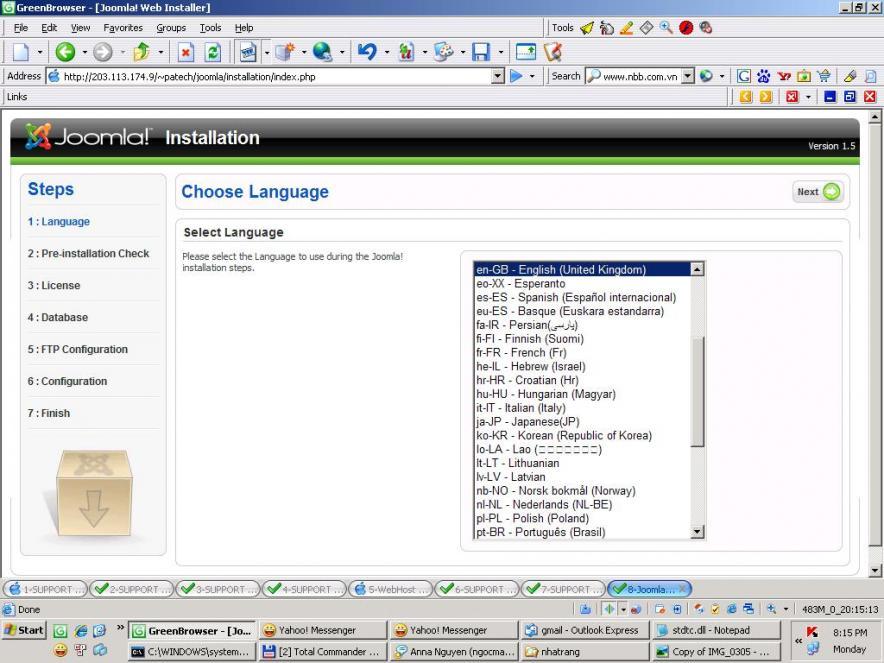
Task: Click the gray Forward arrow in the toolbar
Action: pos(103,52)
